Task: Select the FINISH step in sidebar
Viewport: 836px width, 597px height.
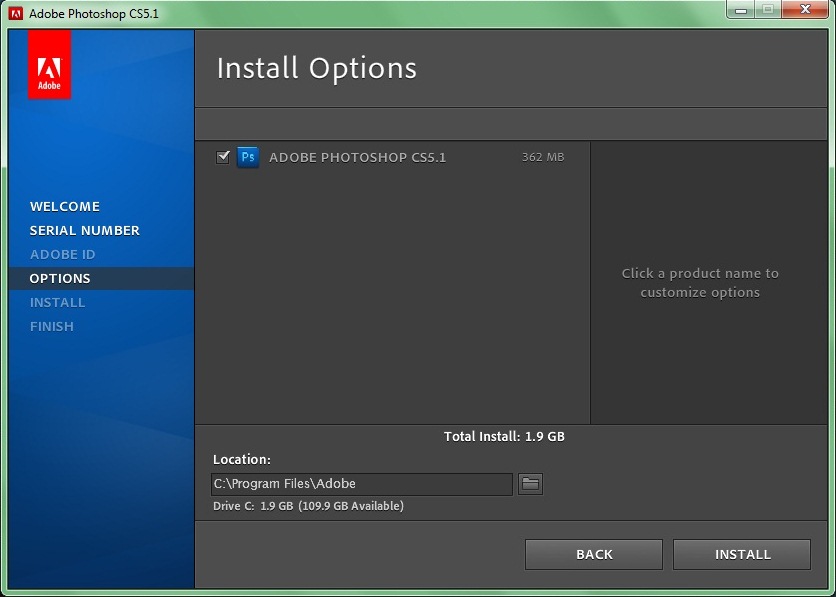Action: (52, 326)
